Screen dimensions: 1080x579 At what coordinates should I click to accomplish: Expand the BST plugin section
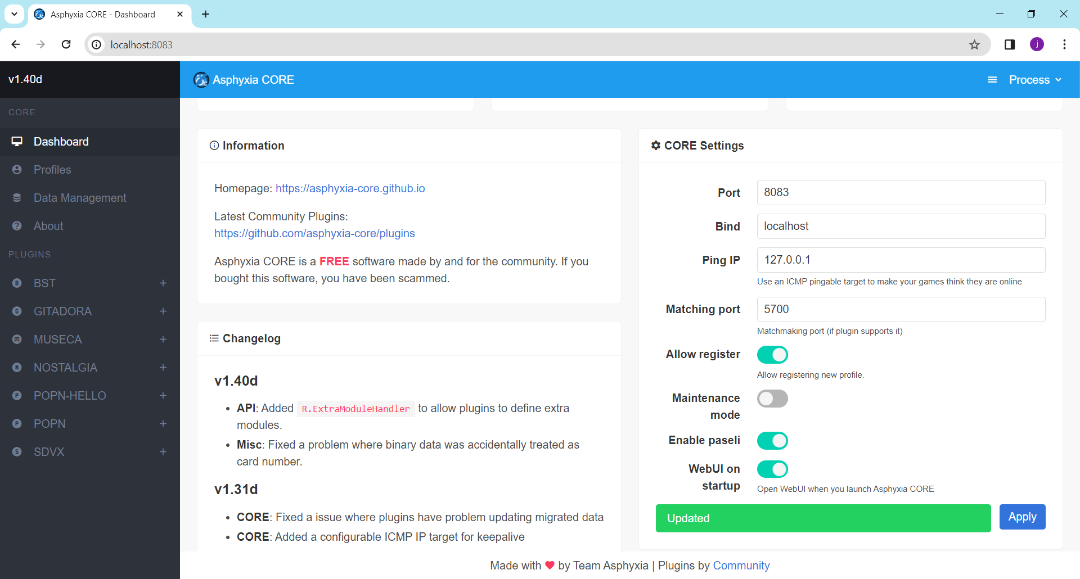[163, 283]
